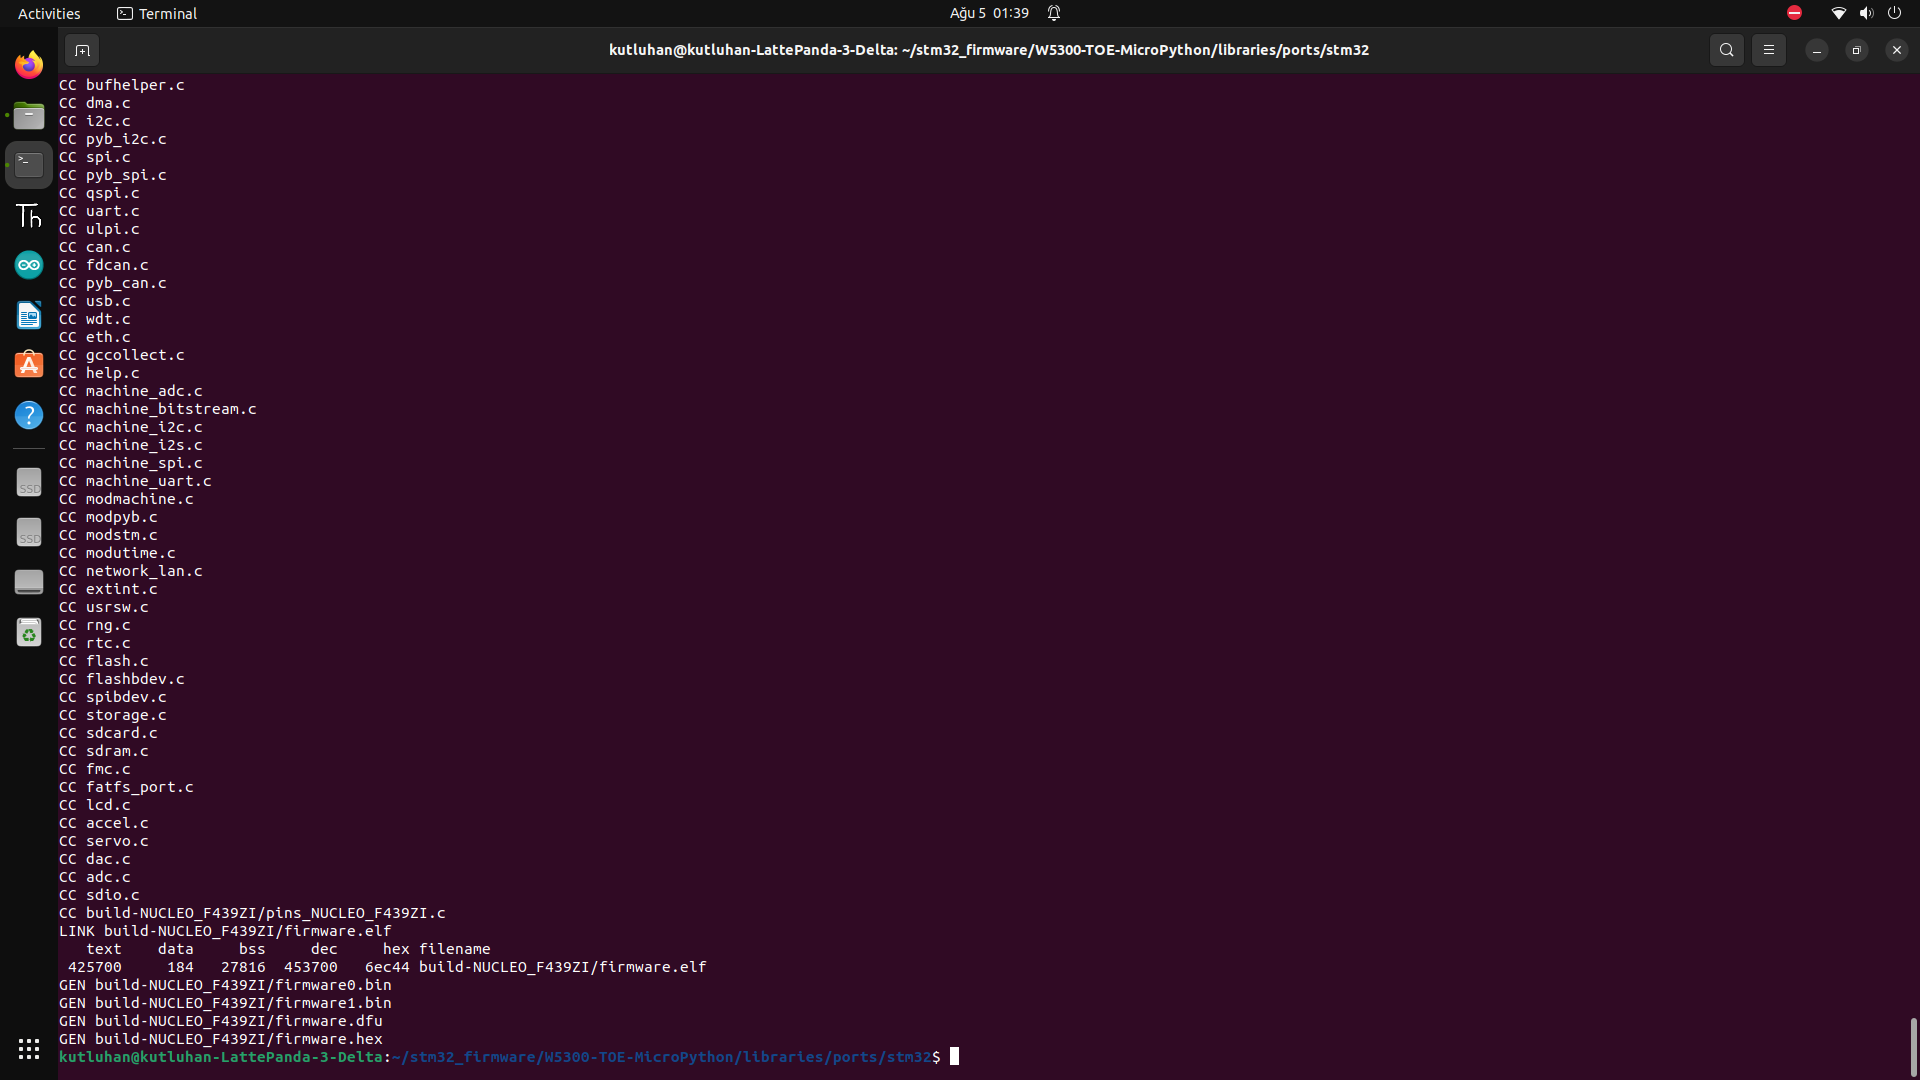The width and height of the screenshot is (1920, 1080).
Task: Click the red do-not-disturb indicator
Action: click(x=1793, y=13)
